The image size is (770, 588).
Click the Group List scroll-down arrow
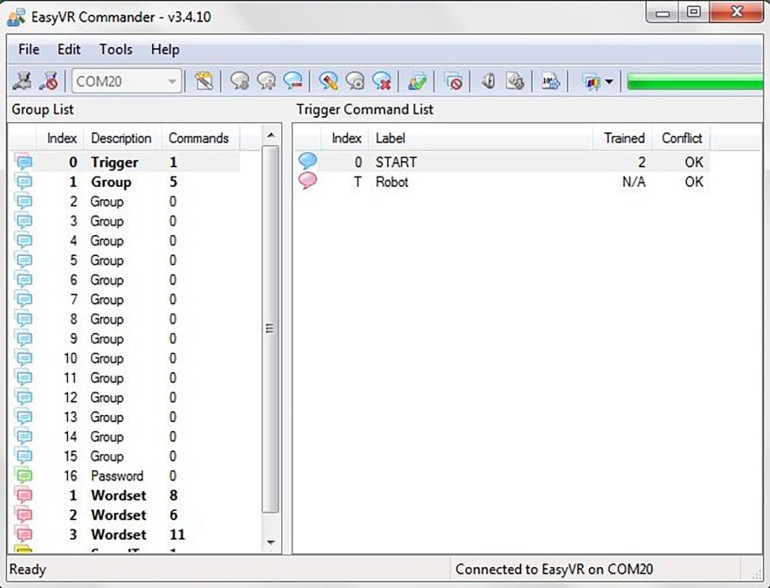coord(271,542)
